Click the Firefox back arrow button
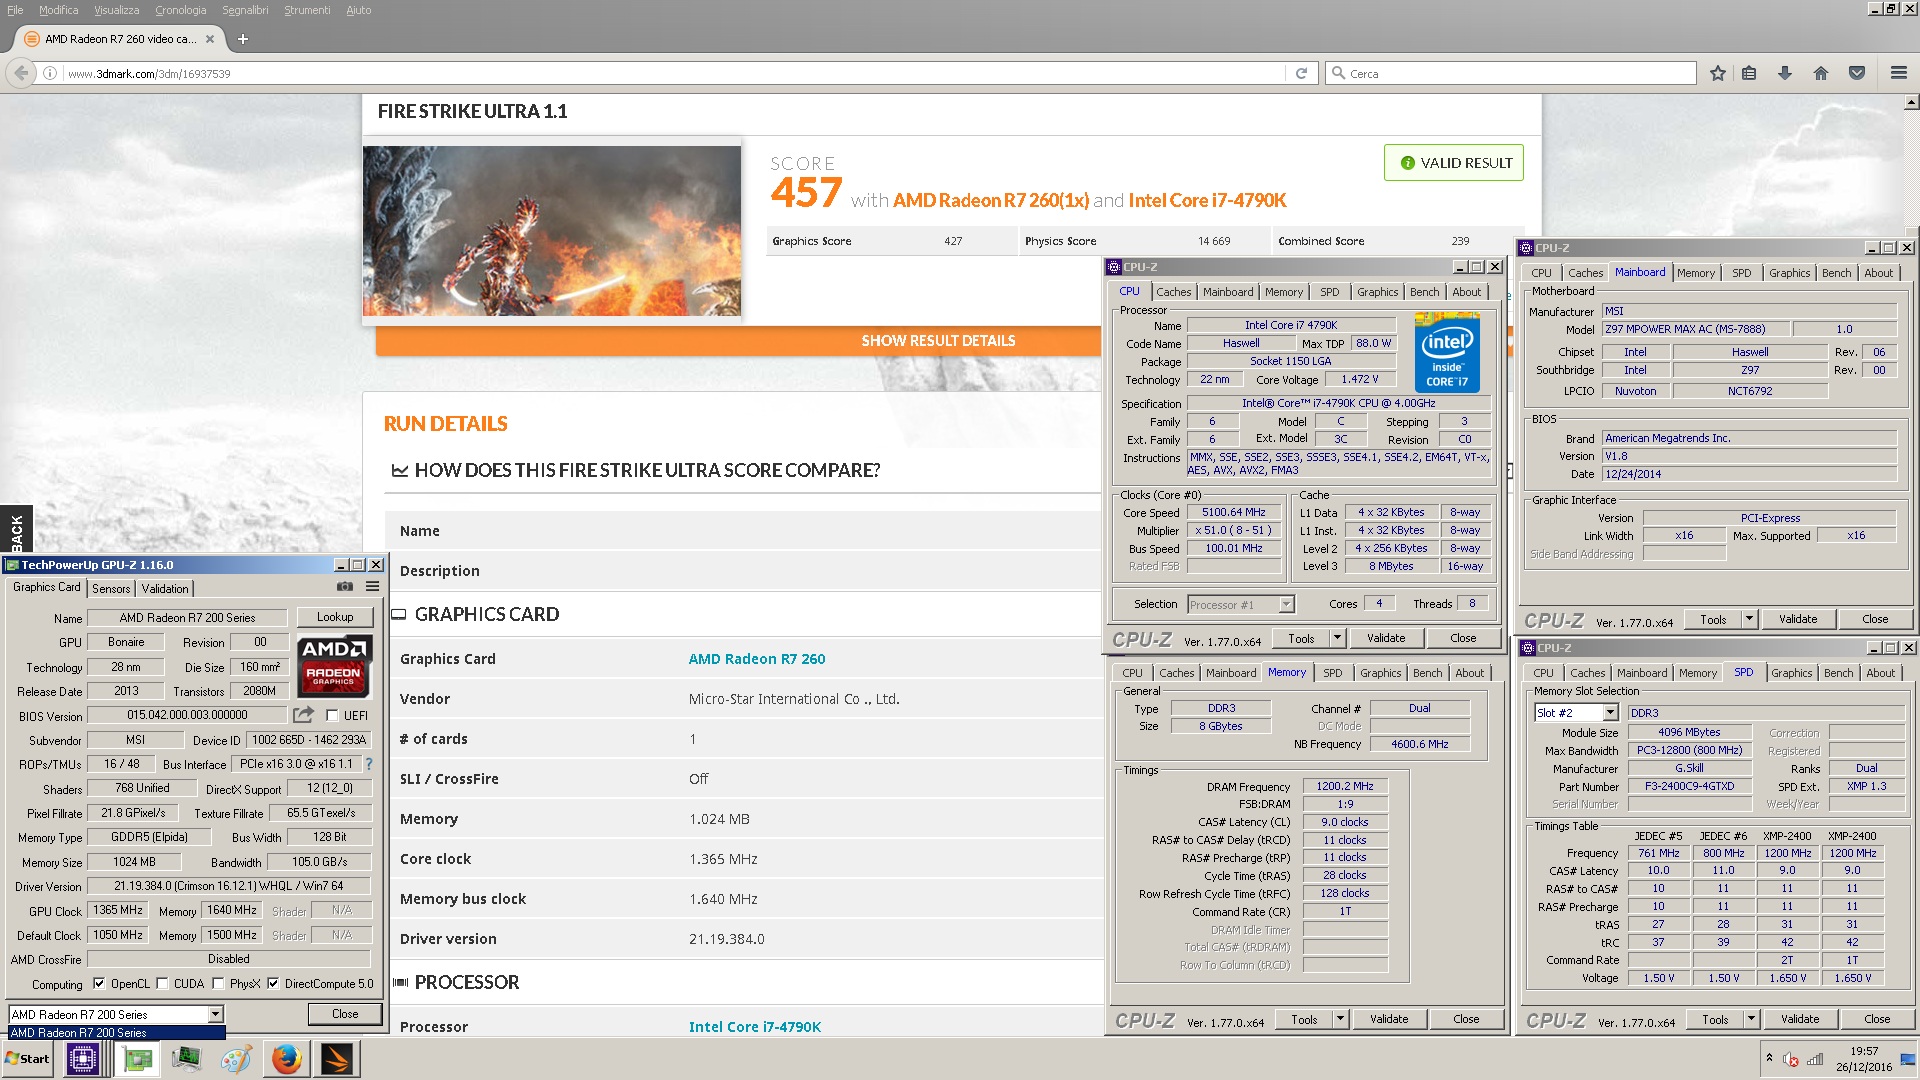This screenshot has height=1080, width=1920. tap(21, 73)
